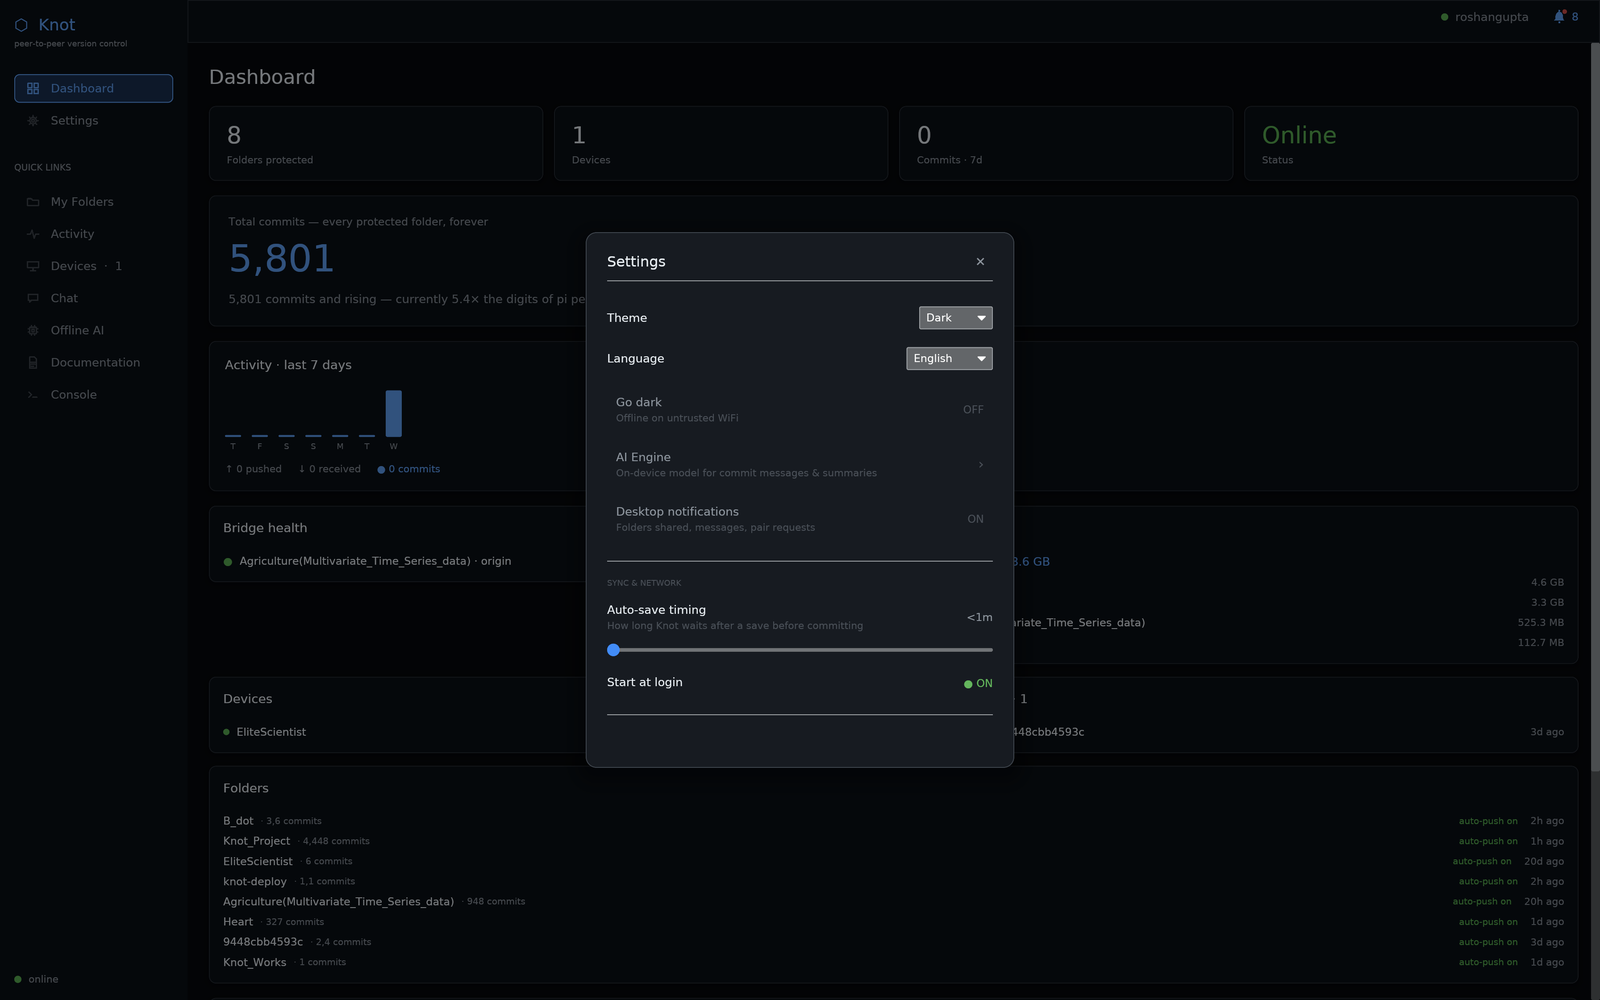Click the Folders protected stat card
The width and height of the screenshot is (1600, 1000).
[376, 144]
